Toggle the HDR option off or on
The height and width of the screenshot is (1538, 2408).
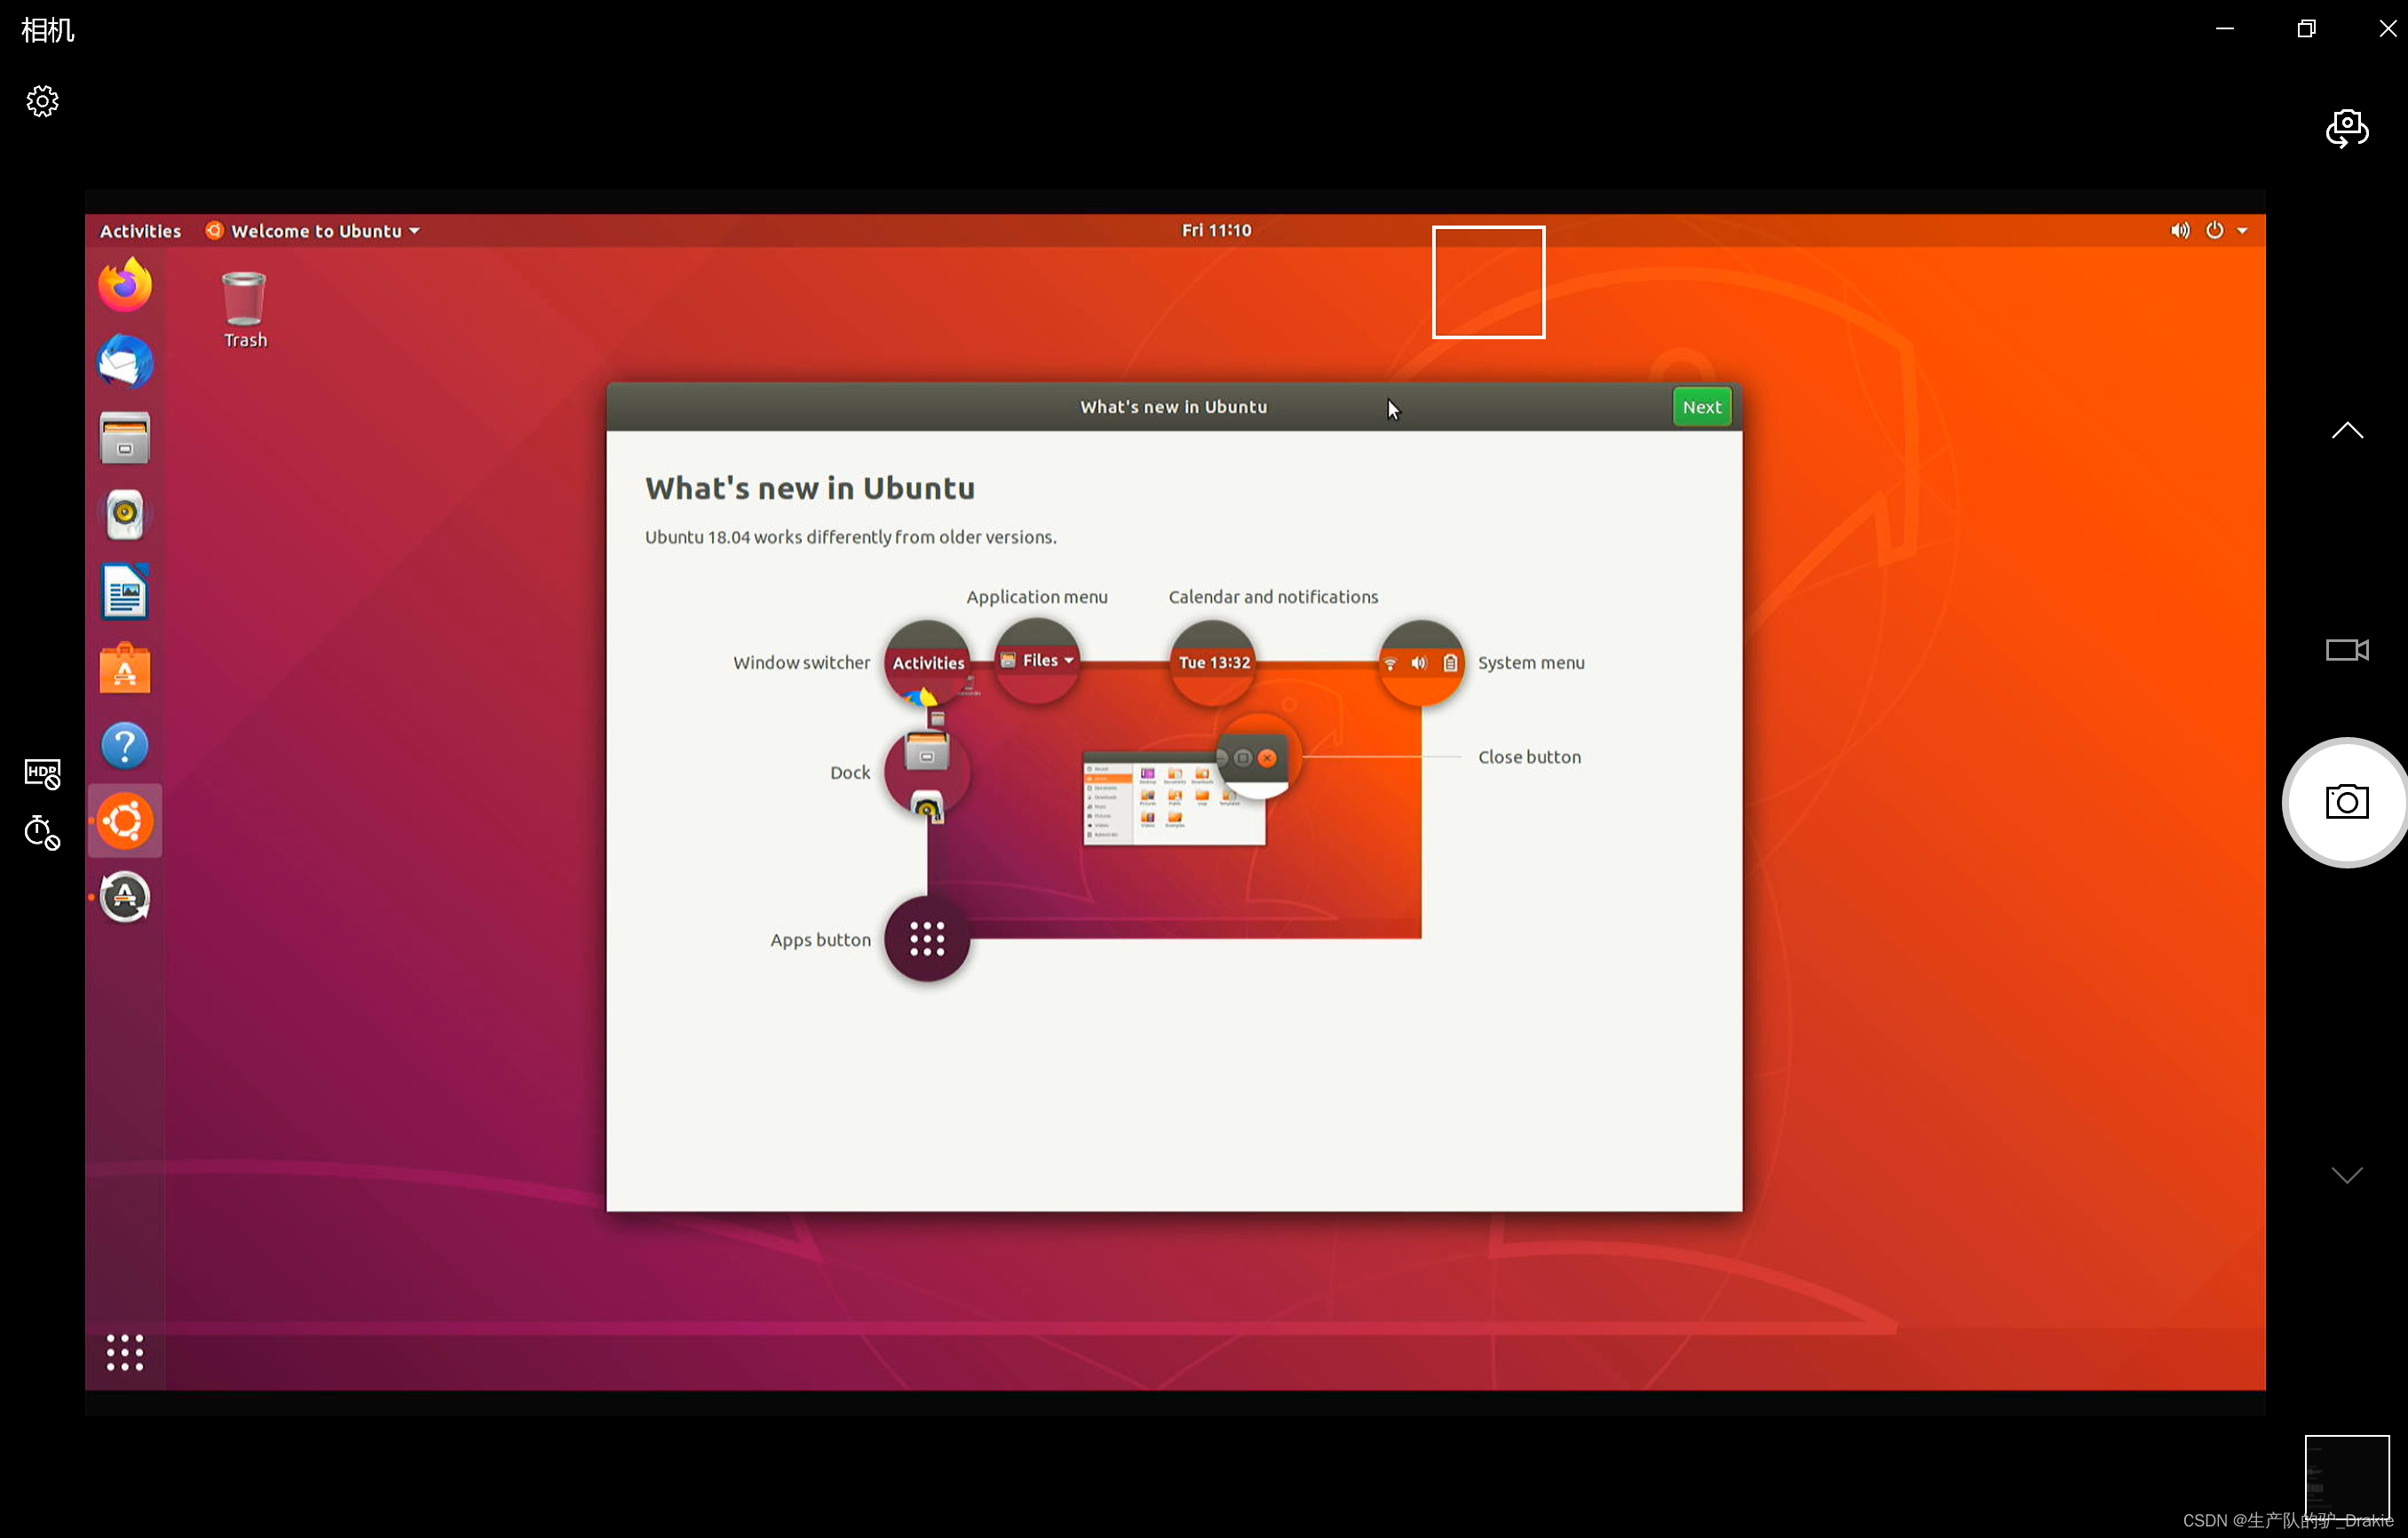(x=42, y=773)
